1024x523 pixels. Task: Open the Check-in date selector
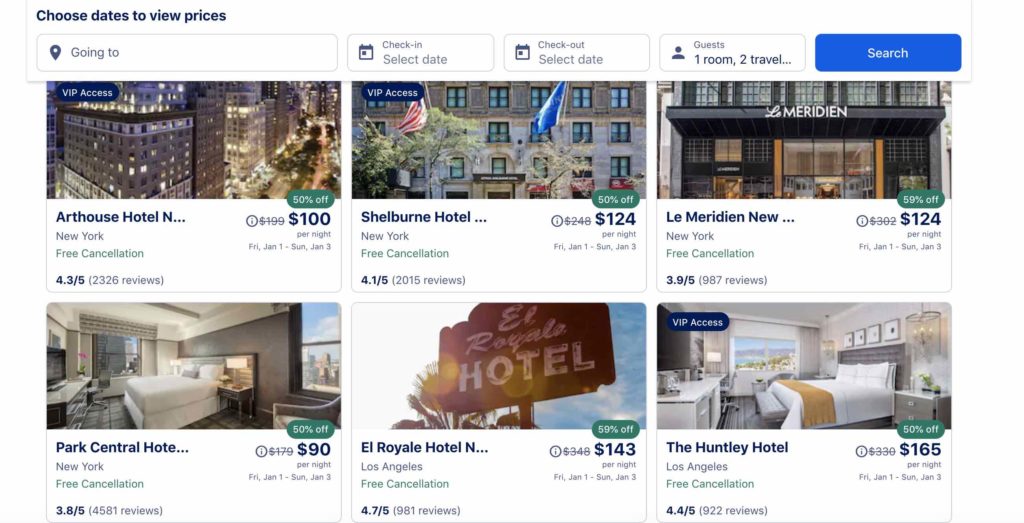point(421,53)
